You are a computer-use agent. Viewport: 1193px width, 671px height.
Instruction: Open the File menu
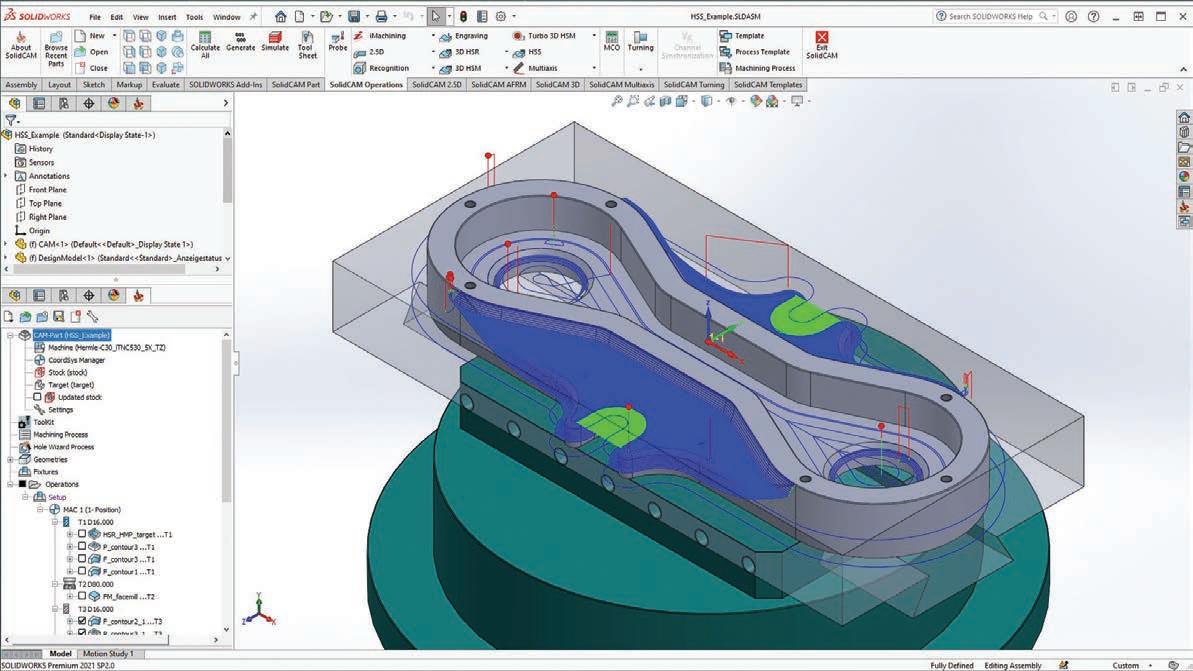click(94, 17)
